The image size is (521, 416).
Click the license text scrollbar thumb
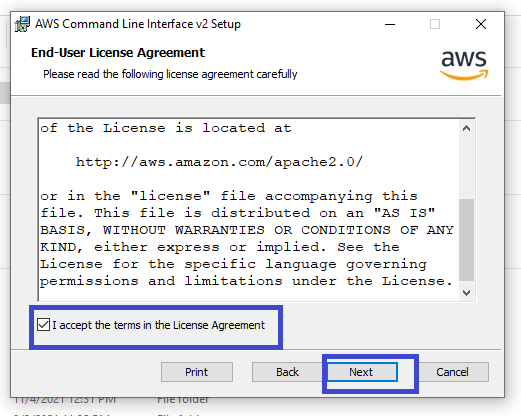coord(466,240)
